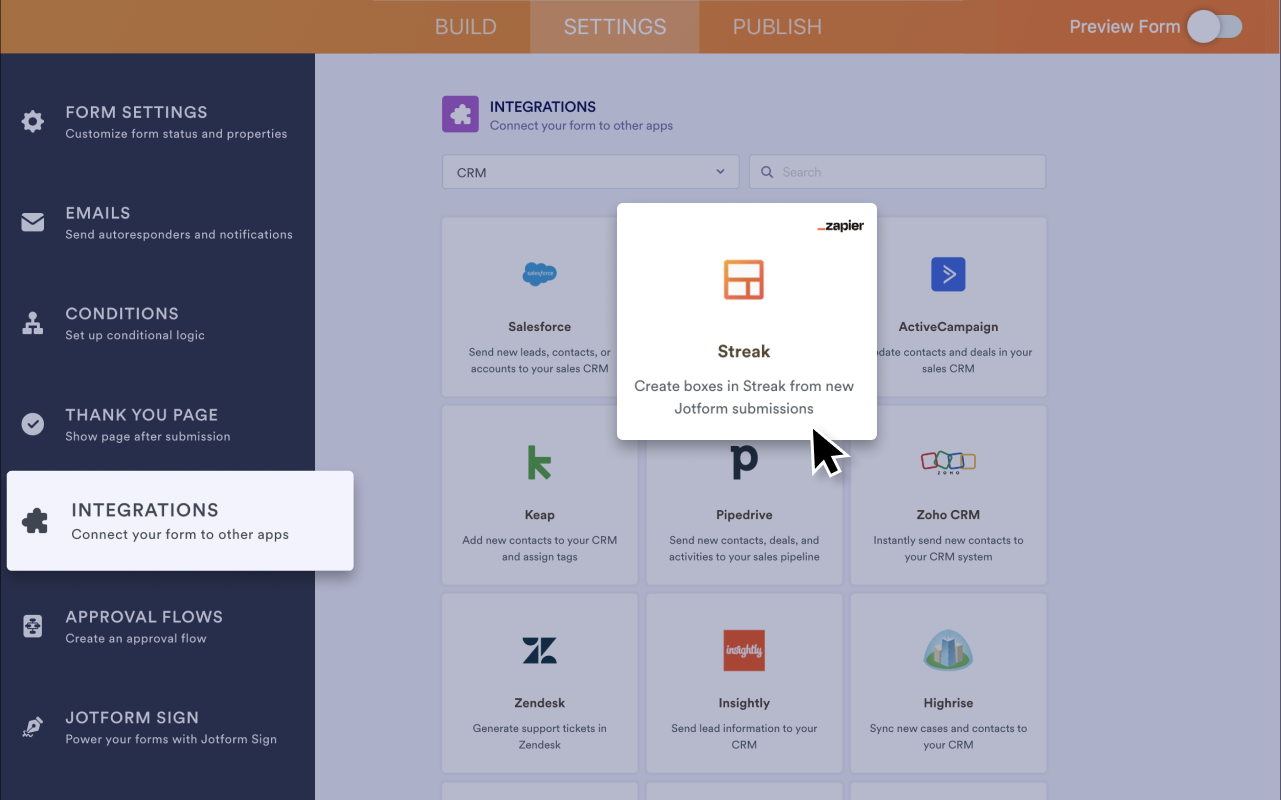Switch to the BUILD tab

click(x=465, y=27)
